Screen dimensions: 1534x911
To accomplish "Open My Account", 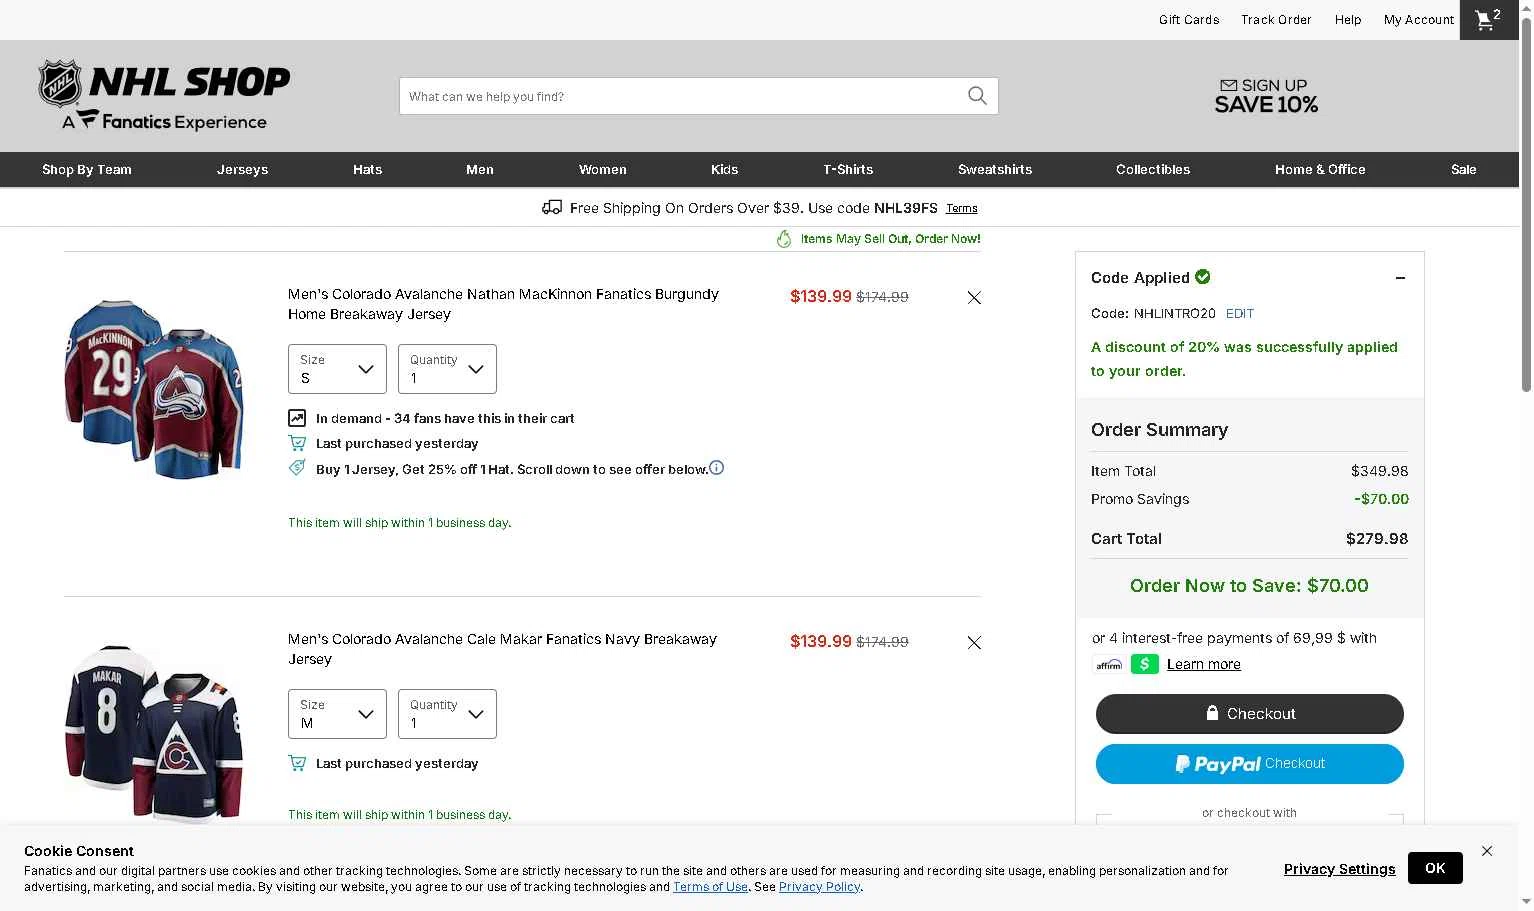I will click(x=1419, y=20).
